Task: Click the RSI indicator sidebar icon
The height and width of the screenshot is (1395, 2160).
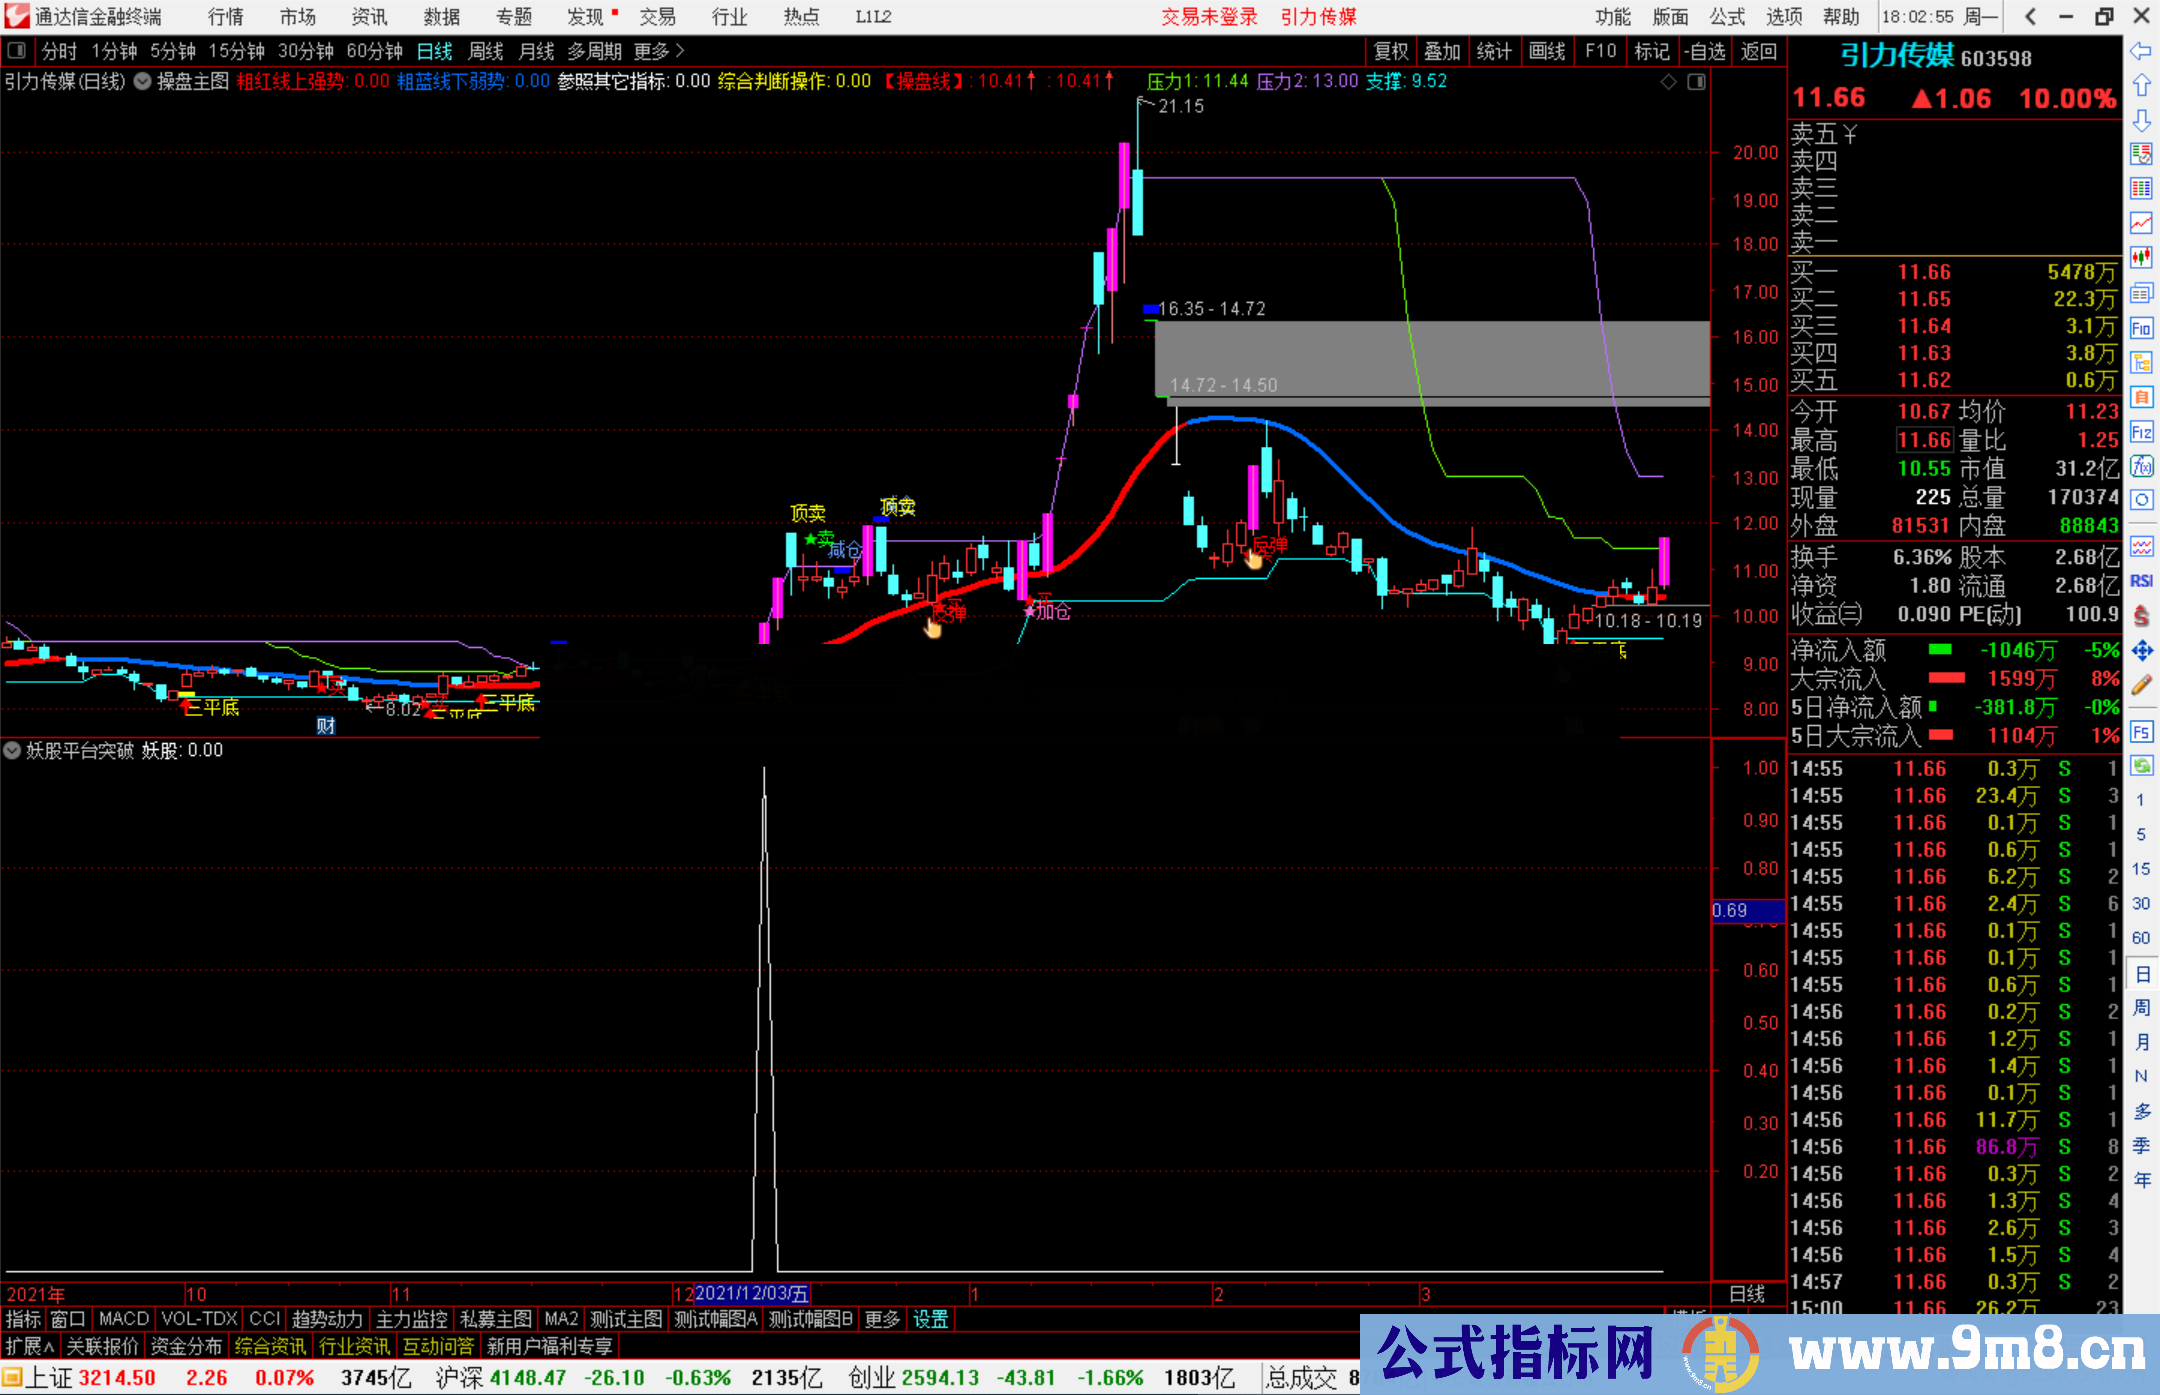Action: pyautogui.click(x=2141, y=581)
